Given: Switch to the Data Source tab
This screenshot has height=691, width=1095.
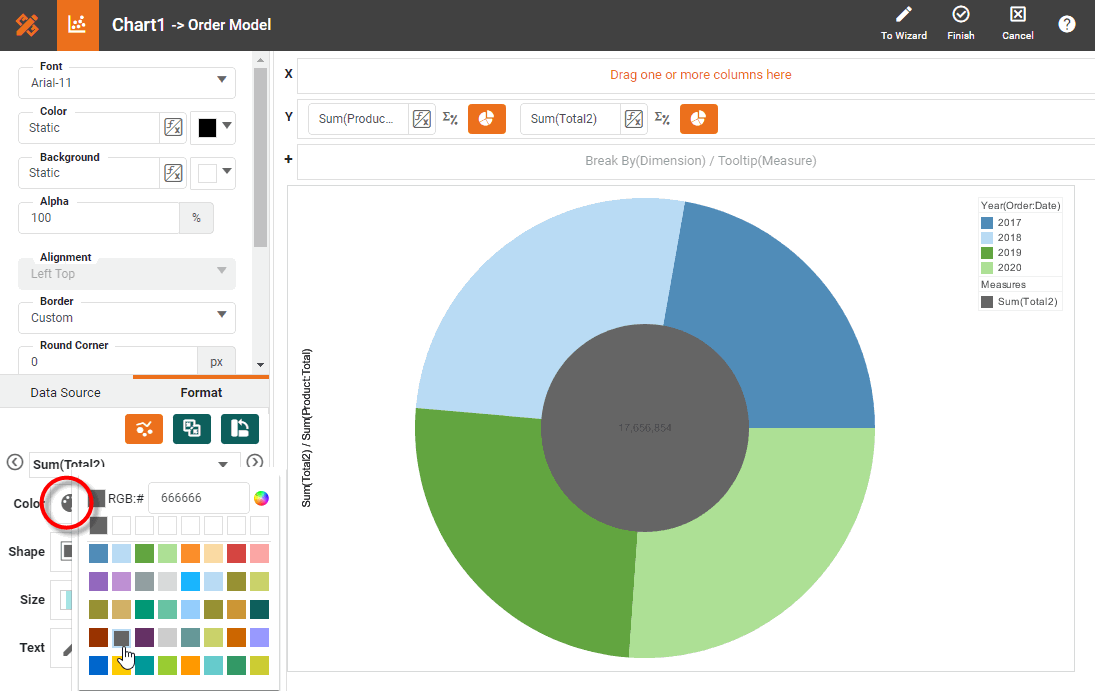Looking at the screenshot, I should [66, 393].
